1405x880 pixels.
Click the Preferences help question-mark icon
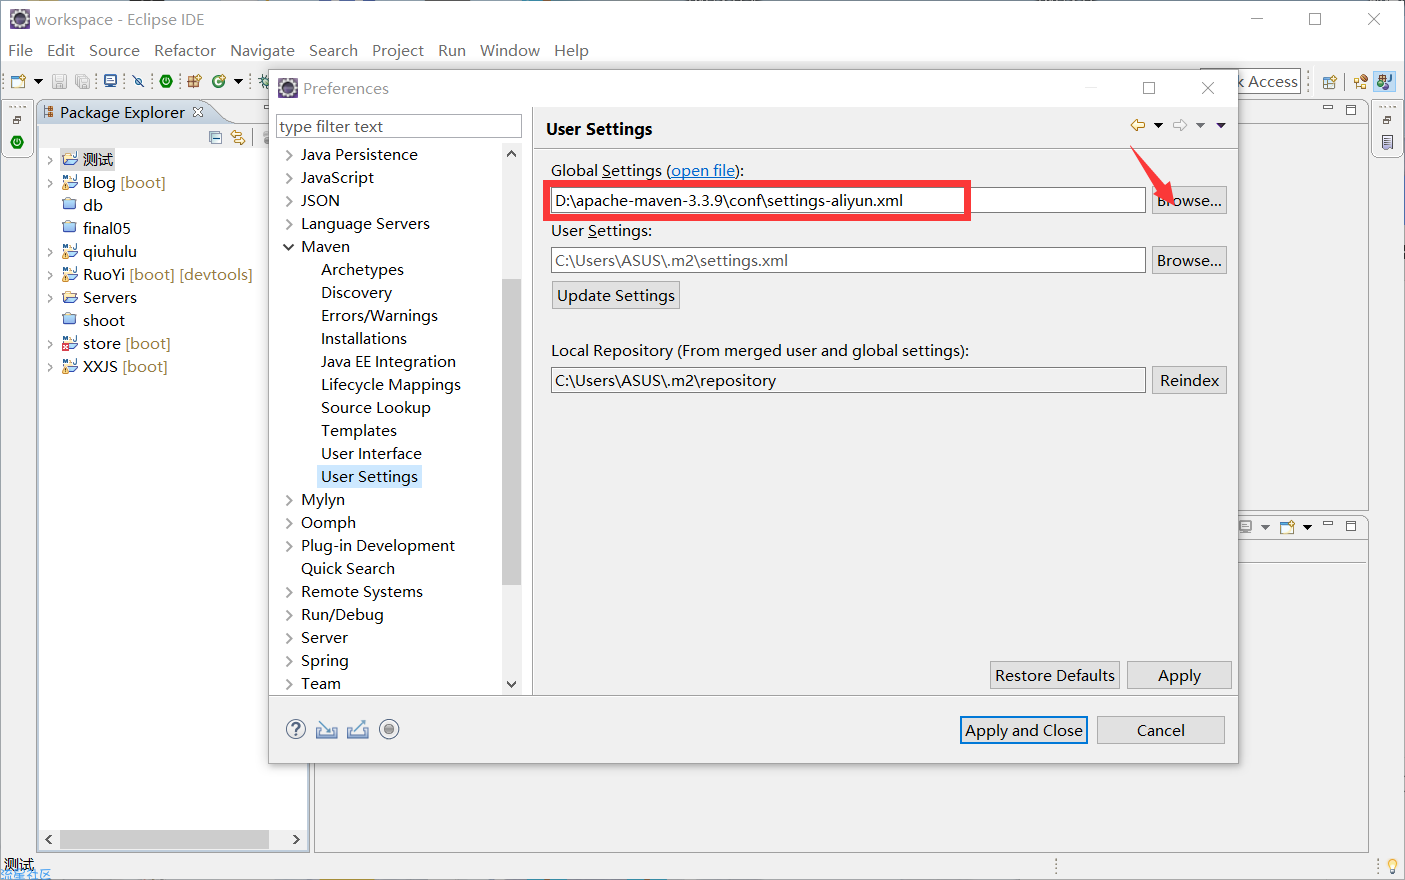click(x=296, y=729)
